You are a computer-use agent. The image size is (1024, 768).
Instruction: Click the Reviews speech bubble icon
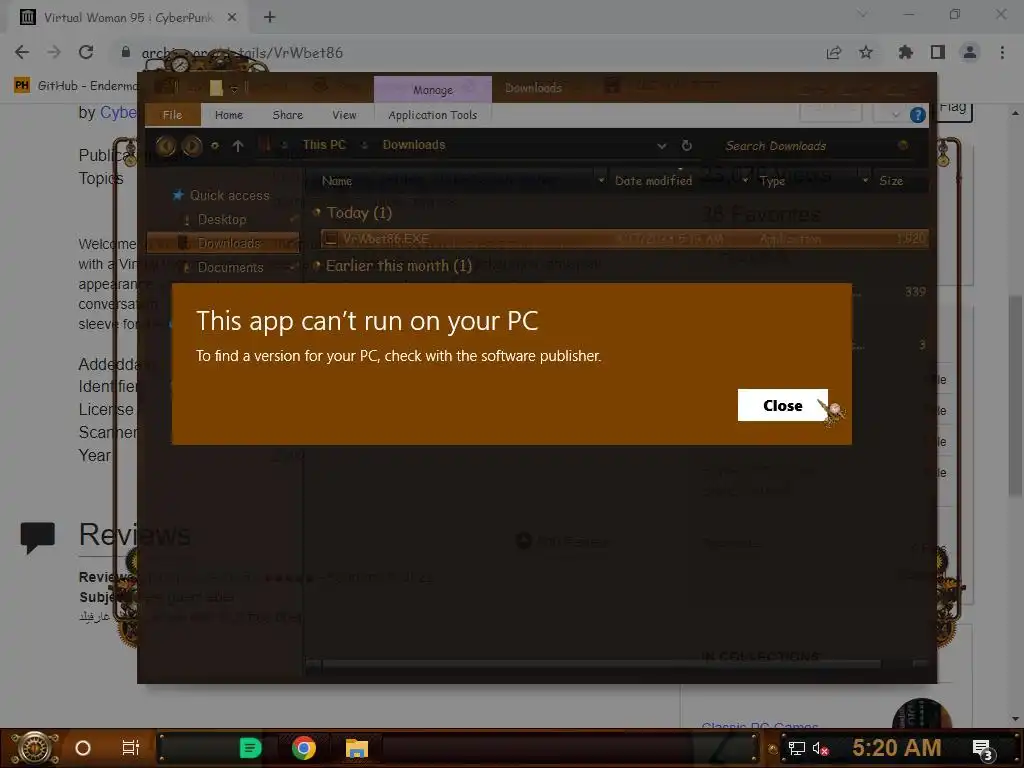click(38, 538)
